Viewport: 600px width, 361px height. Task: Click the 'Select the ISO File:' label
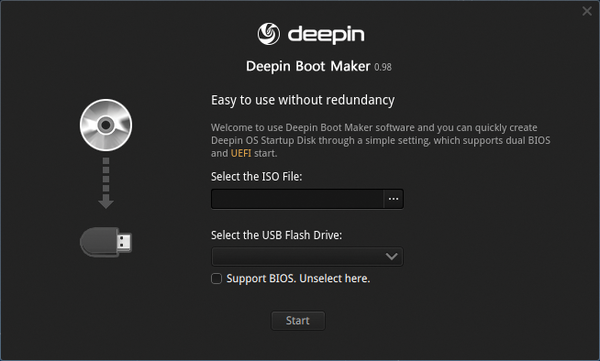coord(256,176)
